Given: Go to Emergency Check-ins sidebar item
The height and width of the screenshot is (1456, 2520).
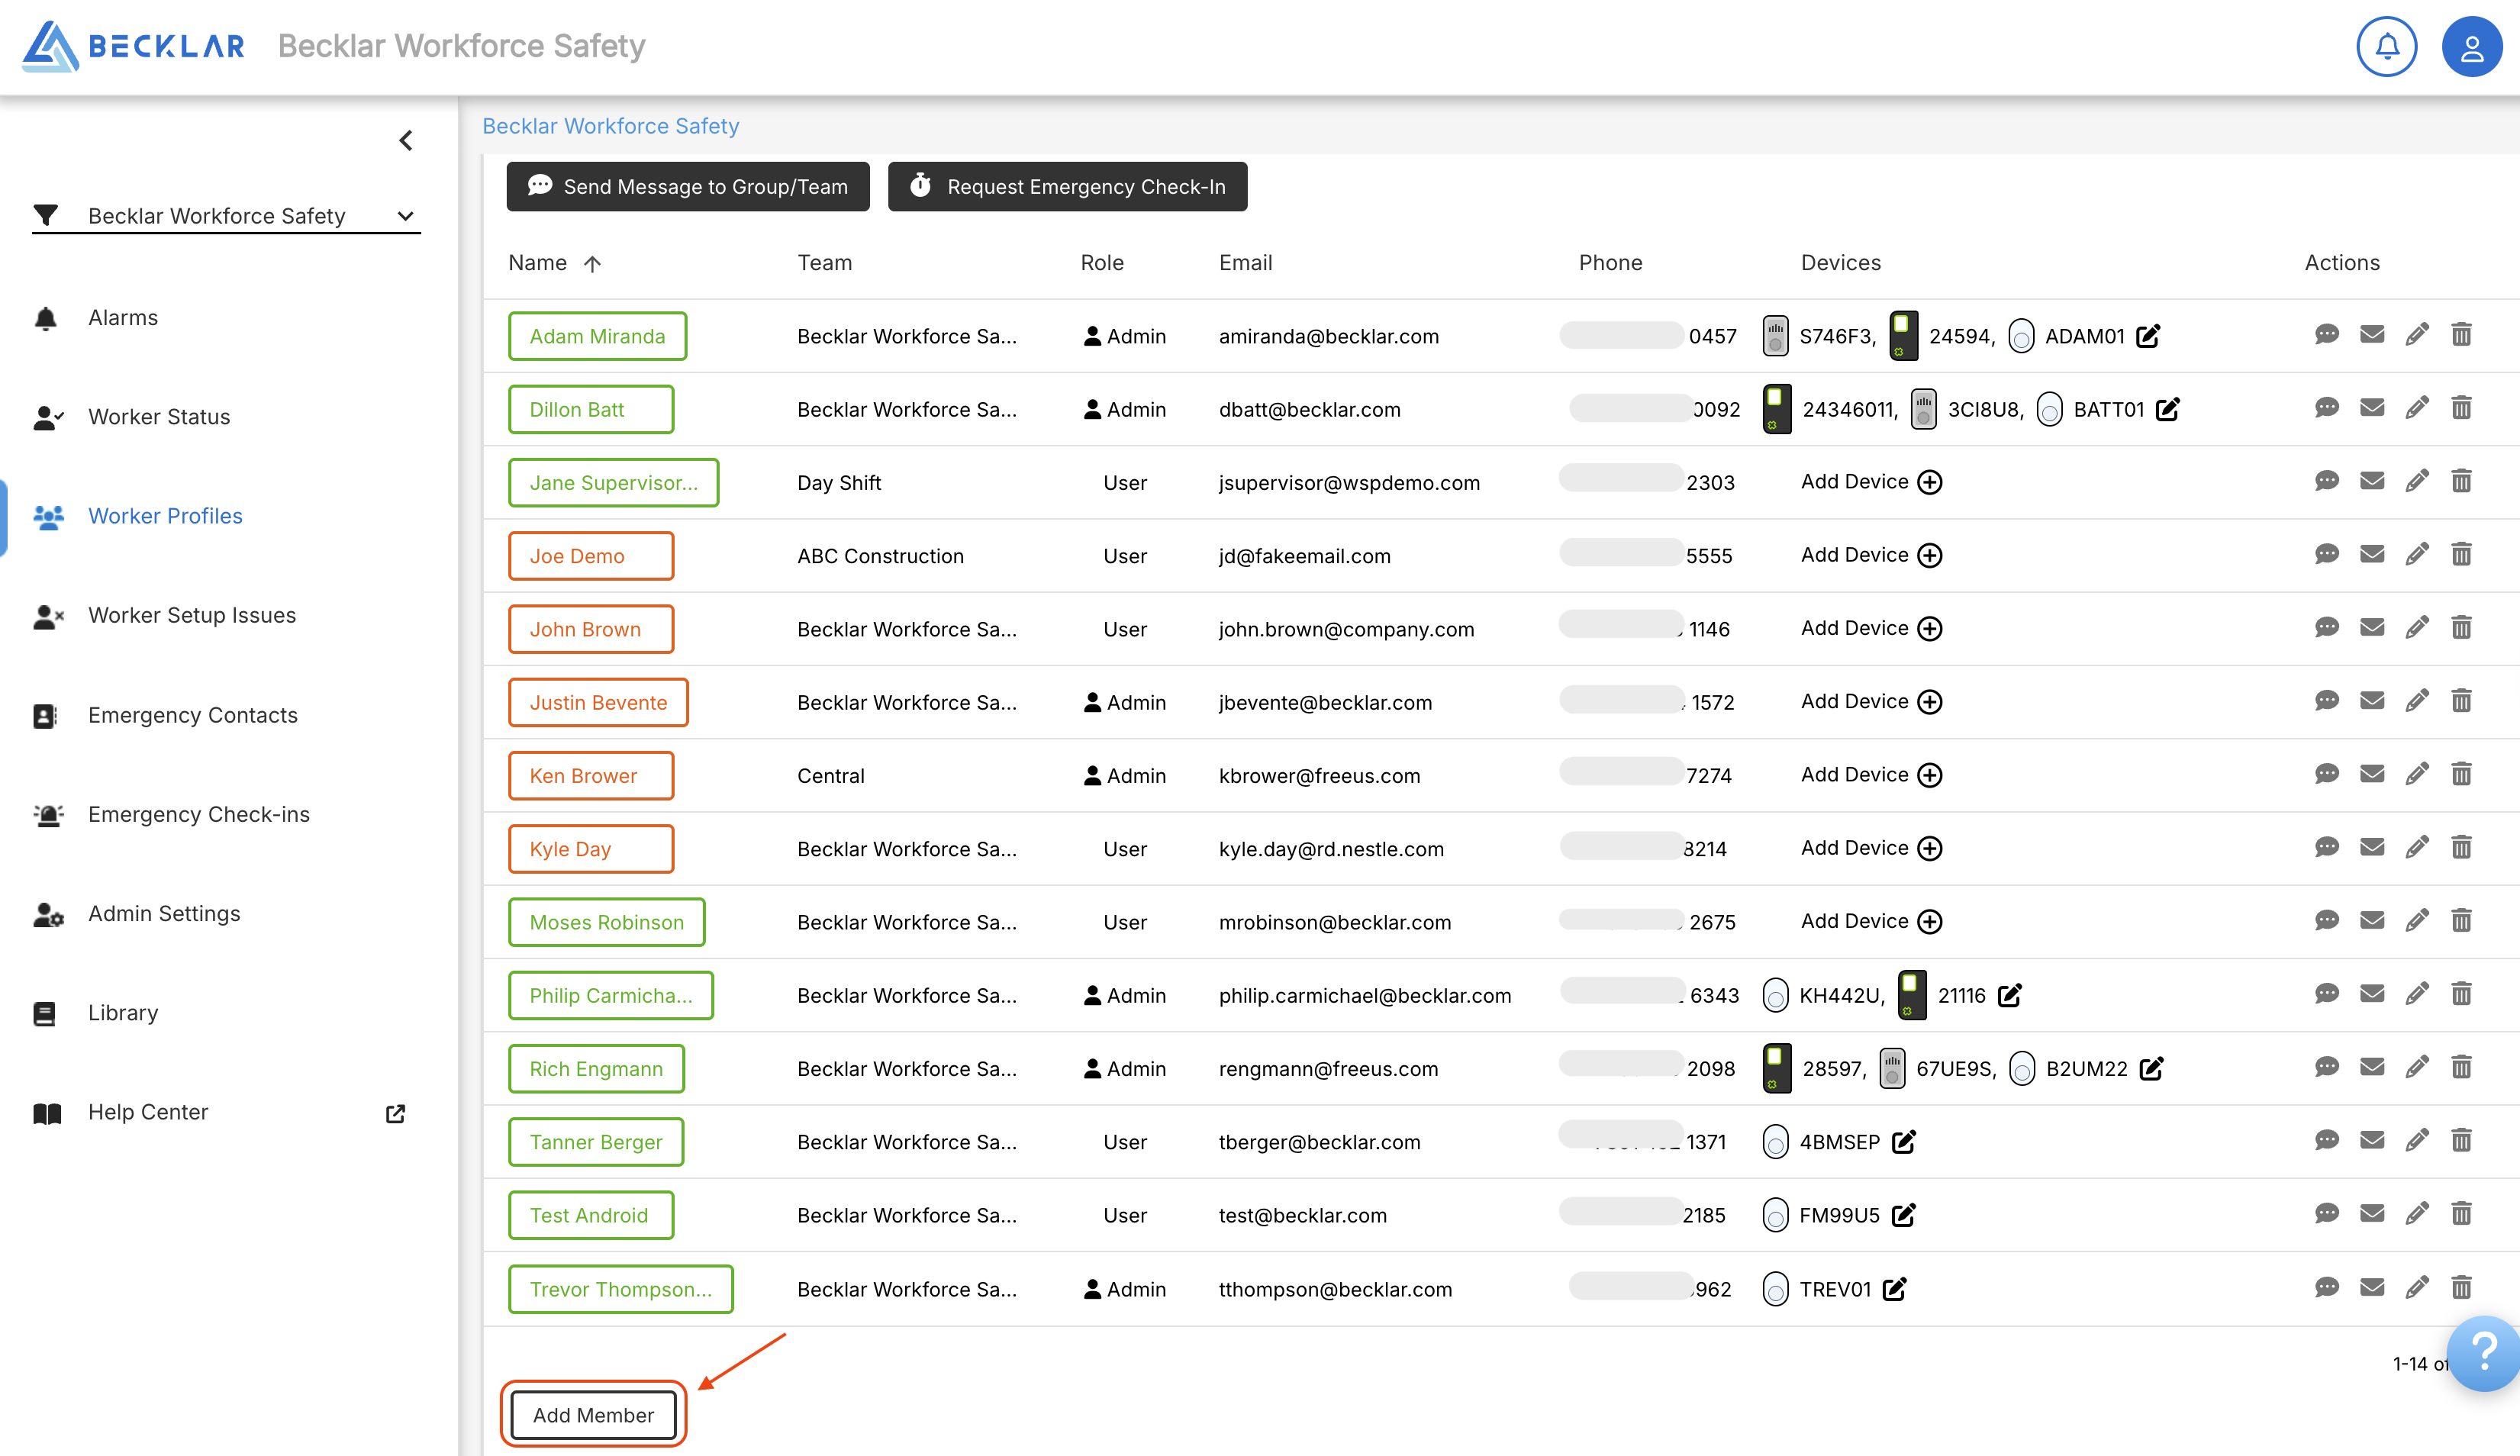Looking at the screenshot, I should pyautogui.click(x=198, y=814).
